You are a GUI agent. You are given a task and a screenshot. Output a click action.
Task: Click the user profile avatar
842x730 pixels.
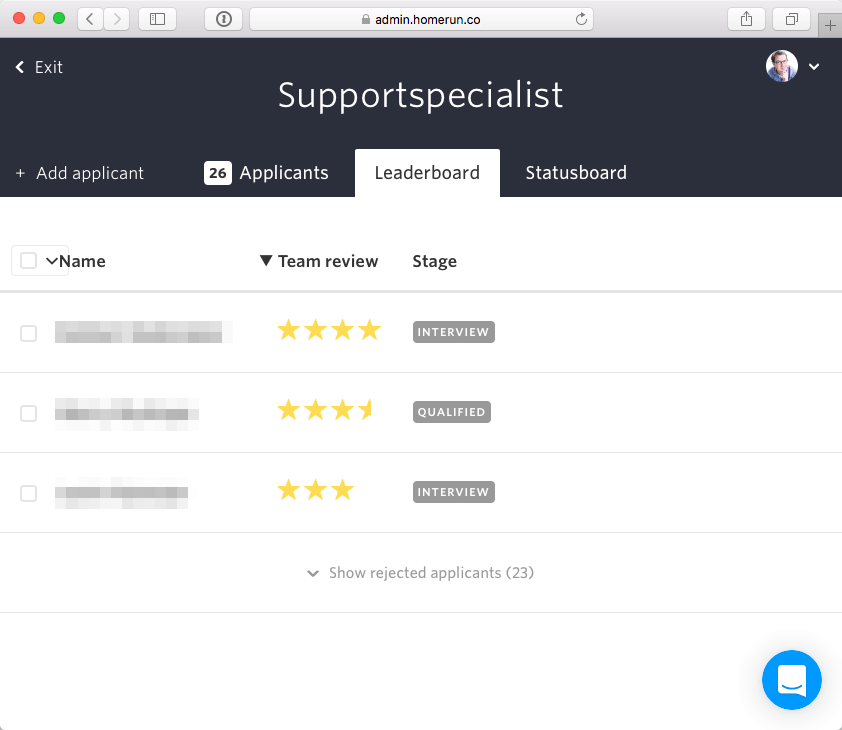click(x=782, y=66)
